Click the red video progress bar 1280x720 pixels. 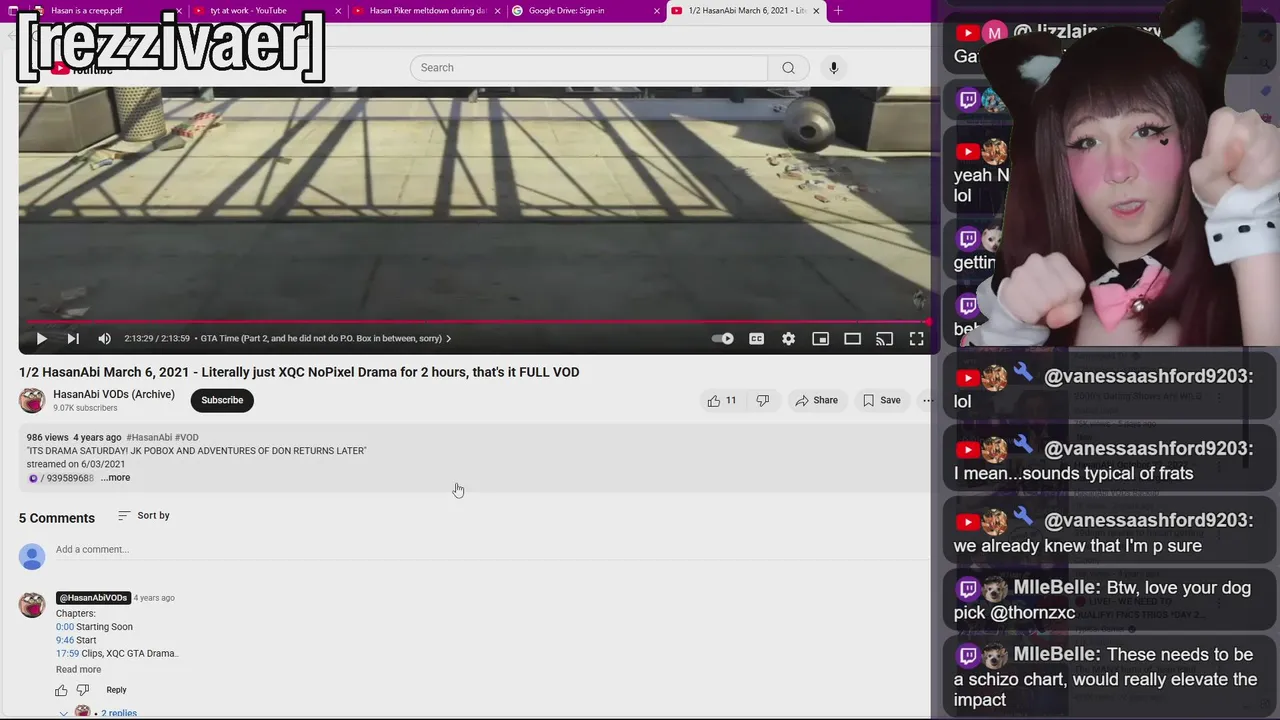pyautogui.click(x=478, y=322)
